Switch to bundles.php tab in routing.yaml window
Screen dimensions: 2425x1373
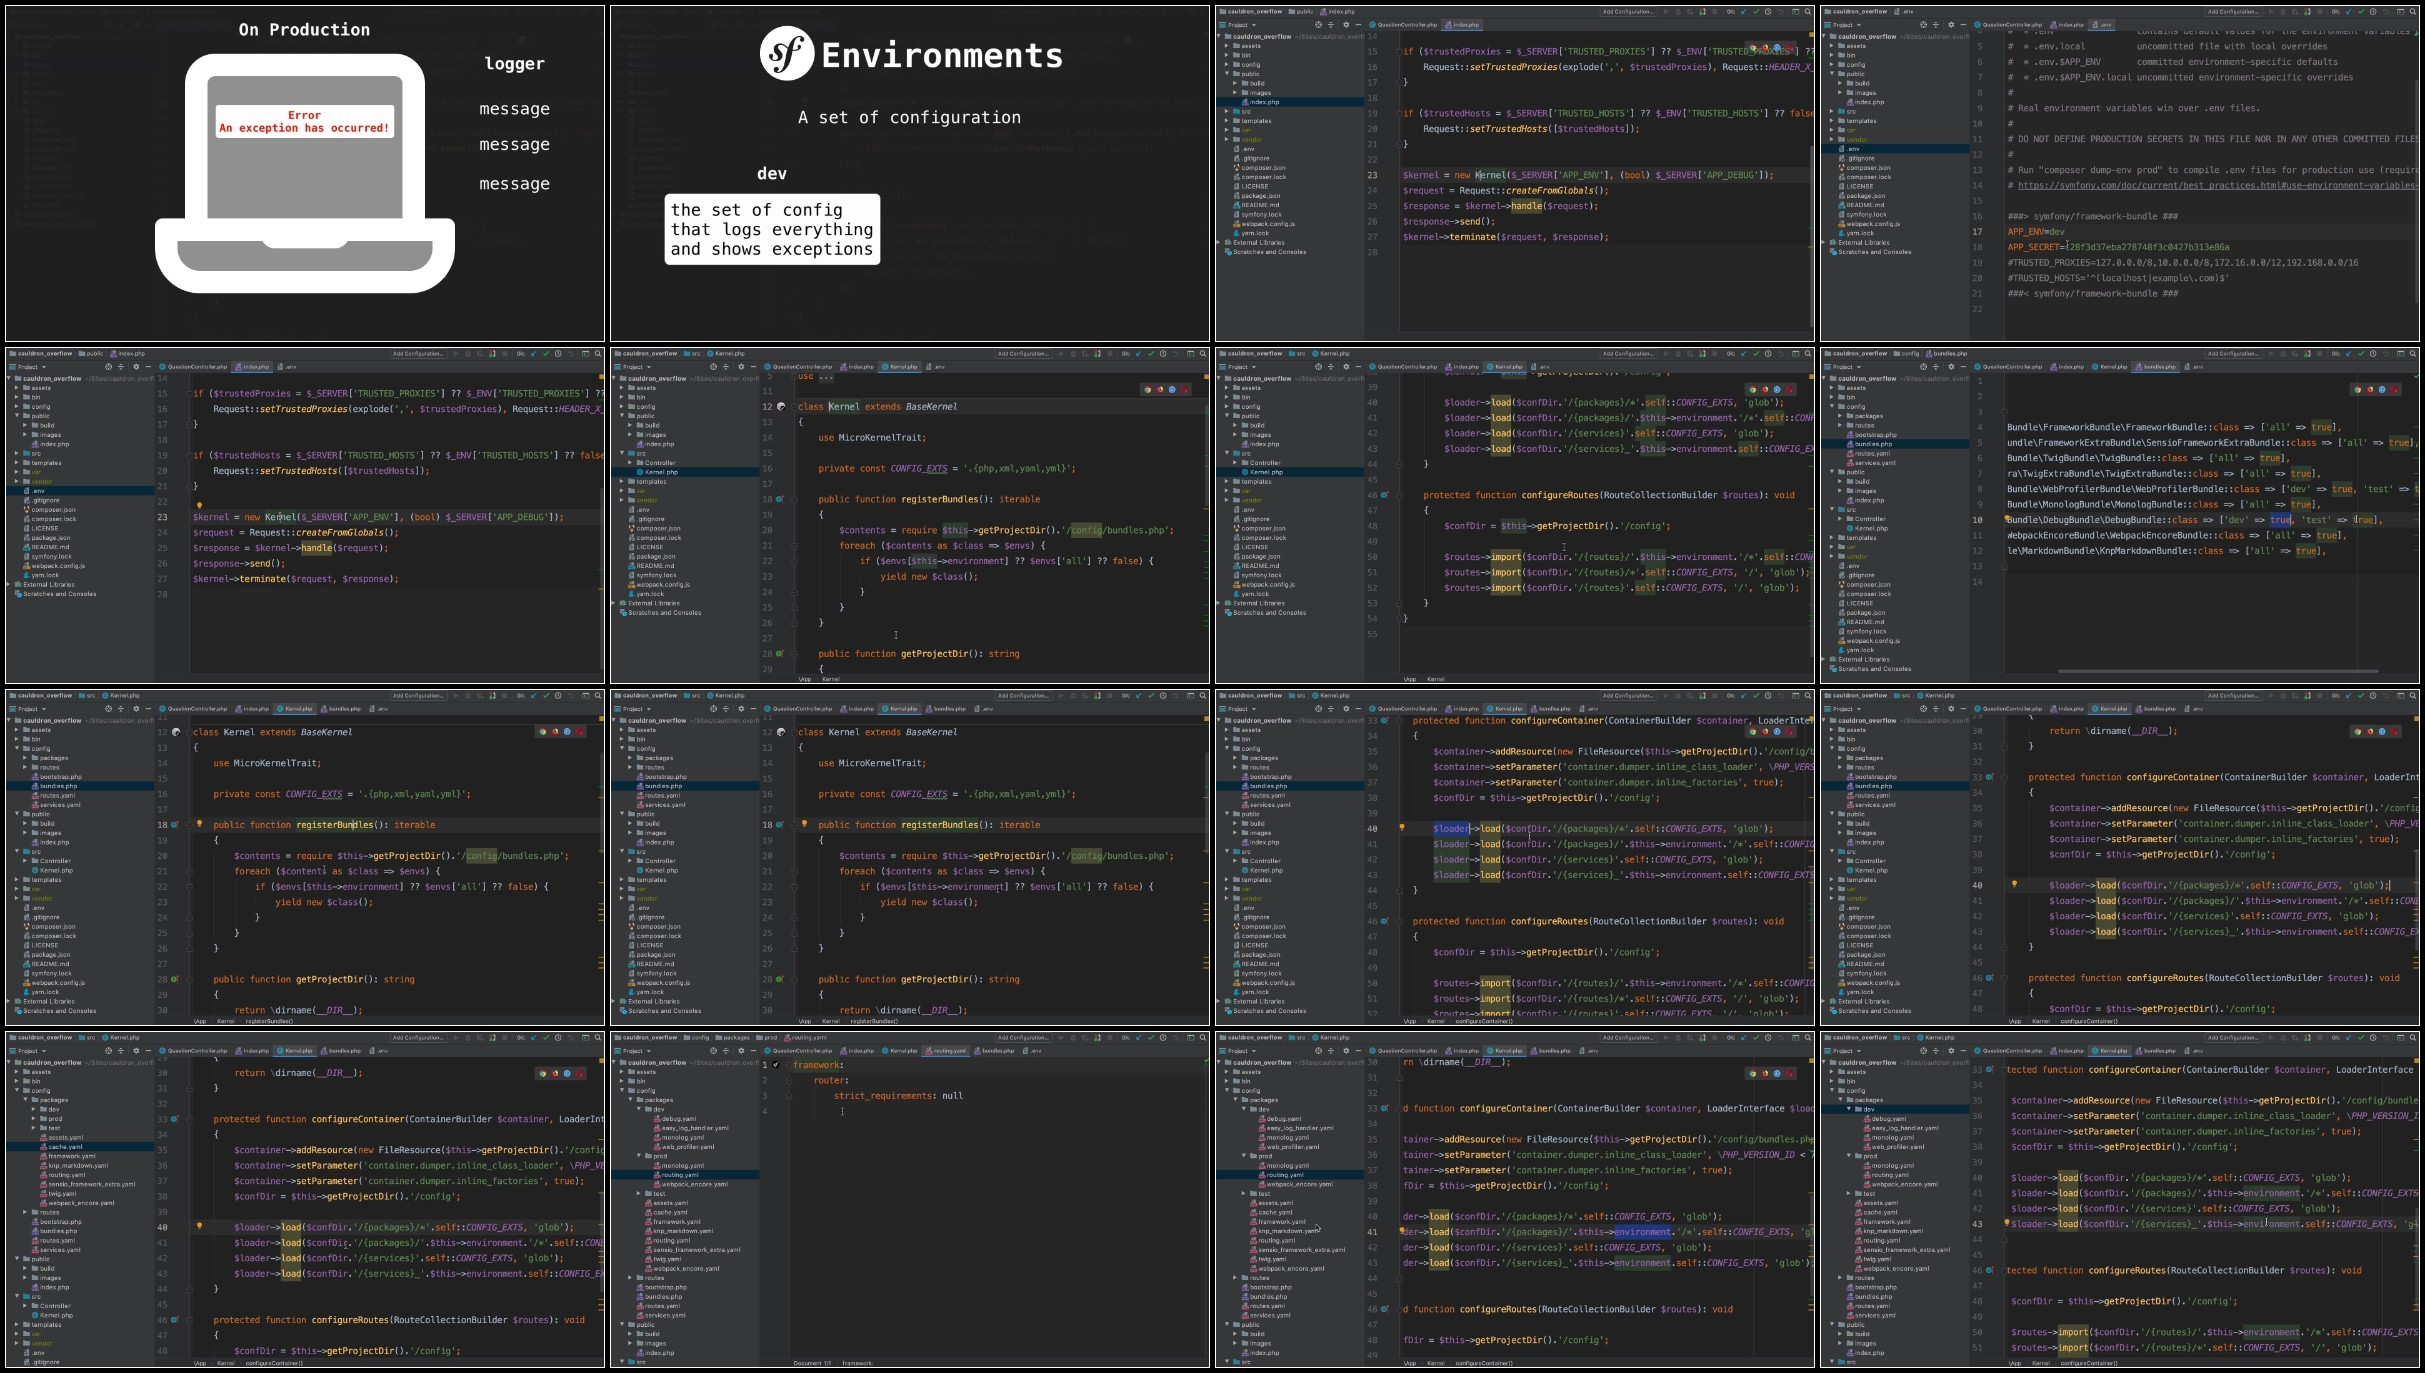996,1051
